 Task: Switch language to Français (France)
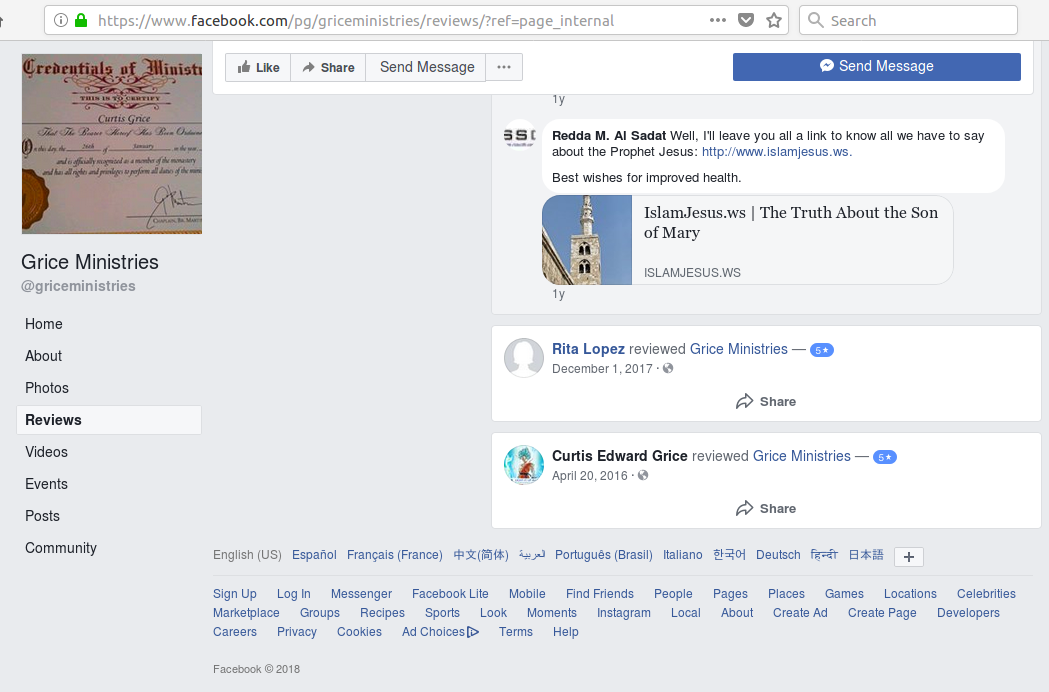click(395, 555)
